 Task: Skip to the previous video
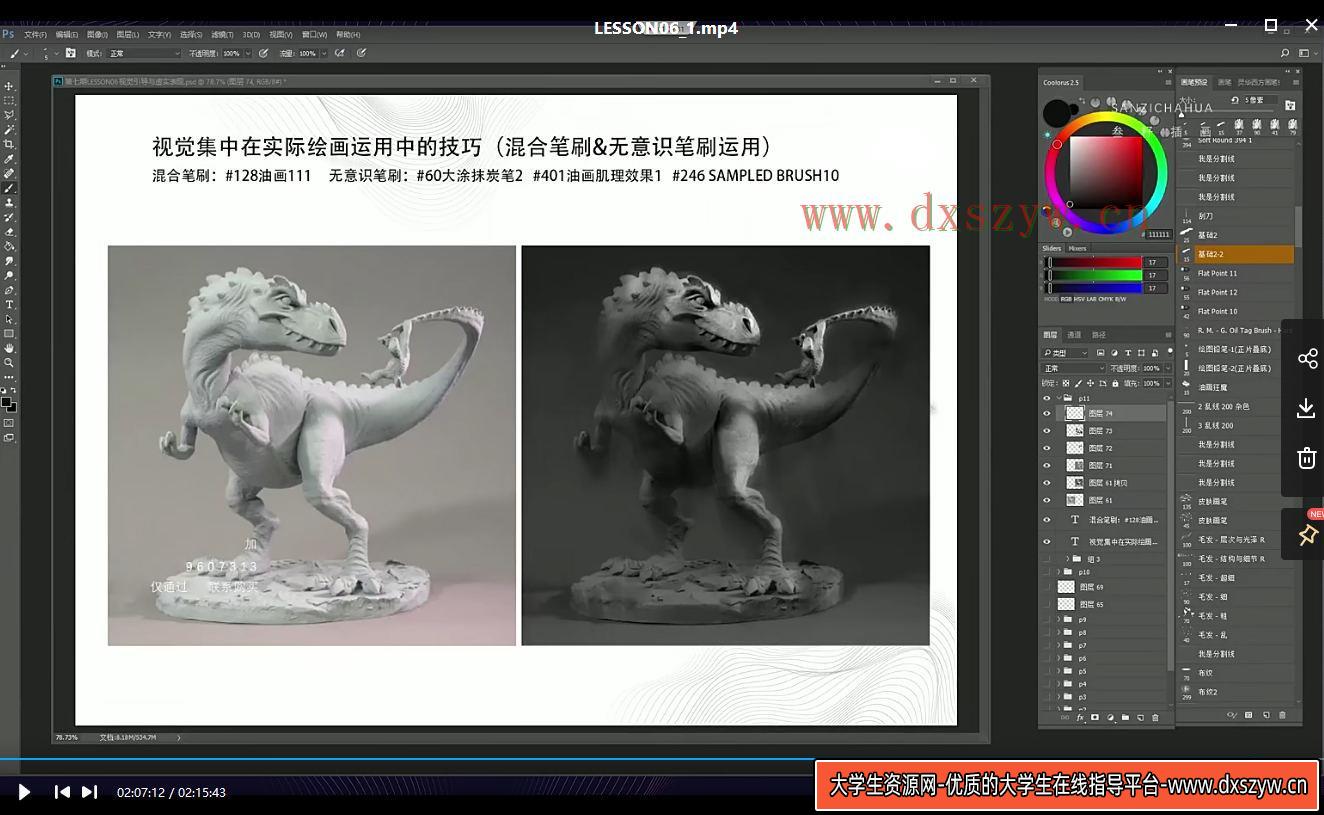[x=62, y=792]
